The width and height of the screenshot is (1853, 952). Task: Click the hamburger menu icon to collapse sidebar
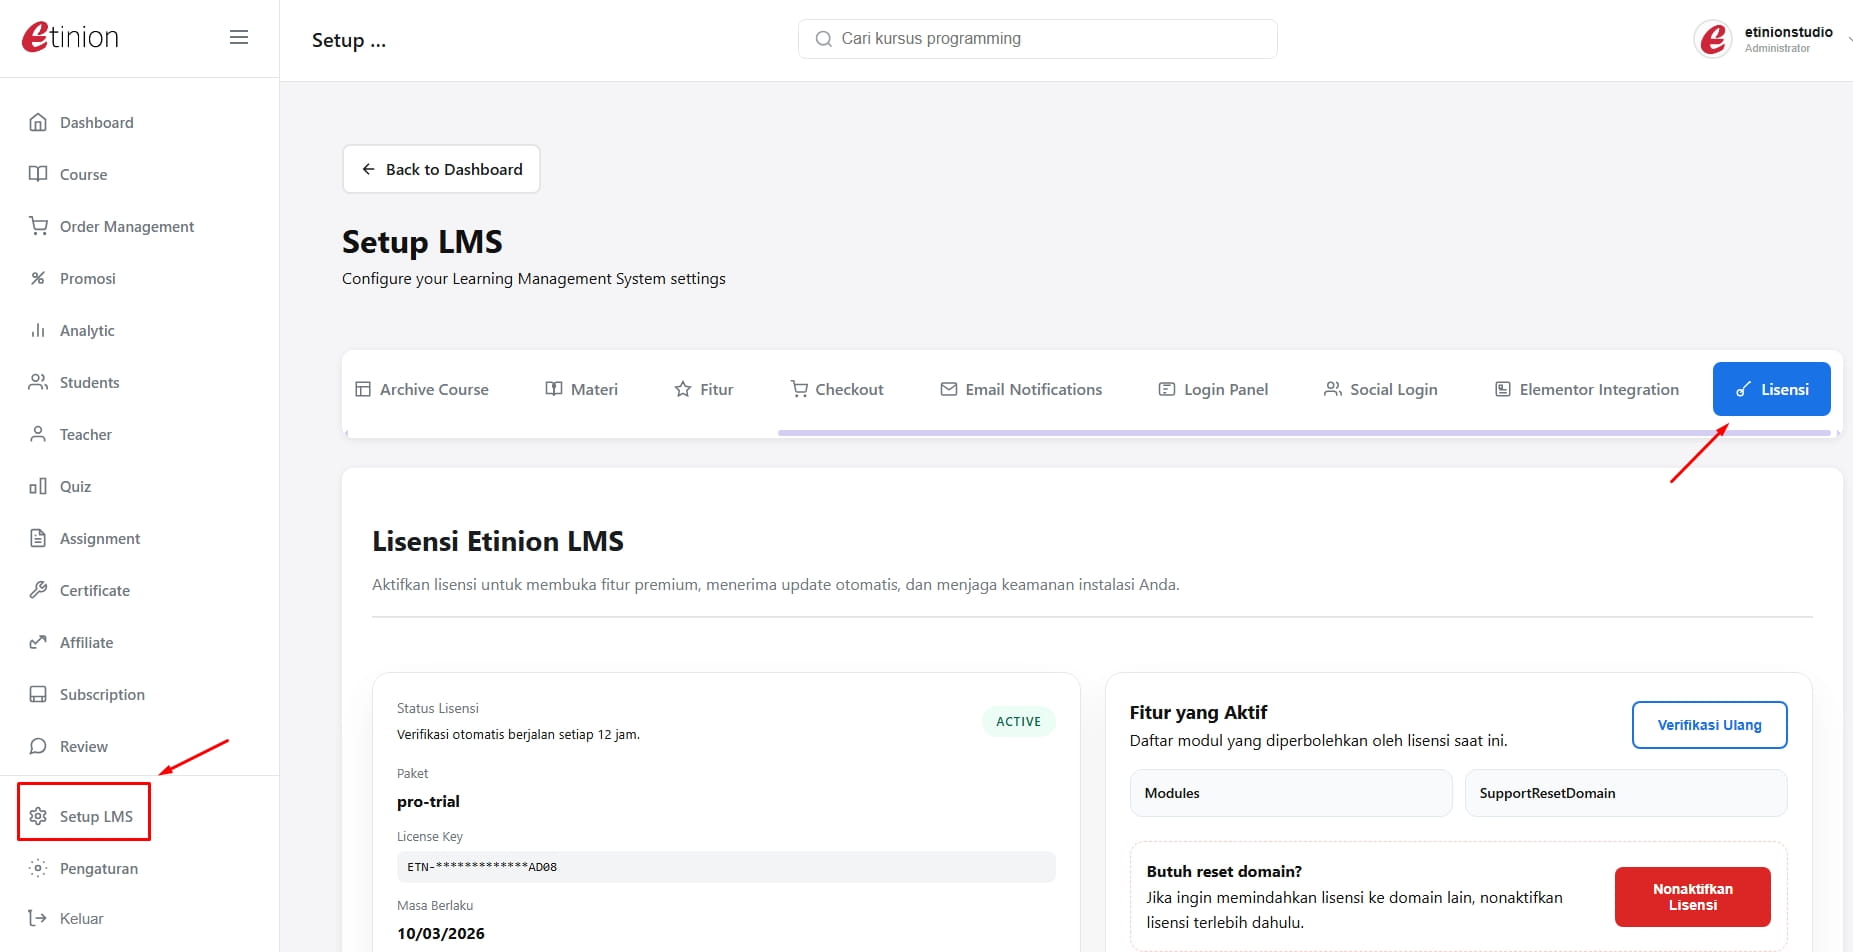tap(238, 38)
